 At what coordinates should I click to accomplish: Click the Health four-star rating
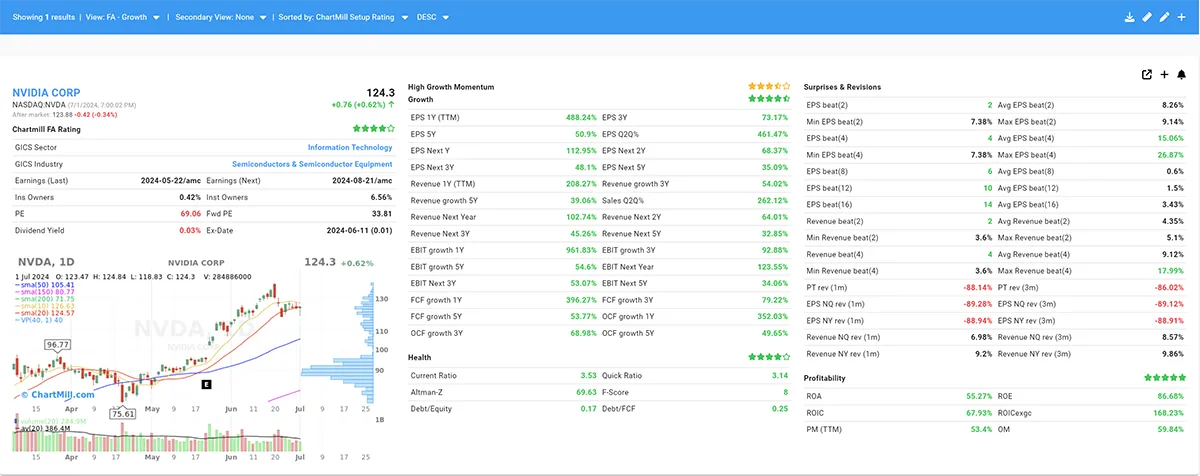(769, 356)
